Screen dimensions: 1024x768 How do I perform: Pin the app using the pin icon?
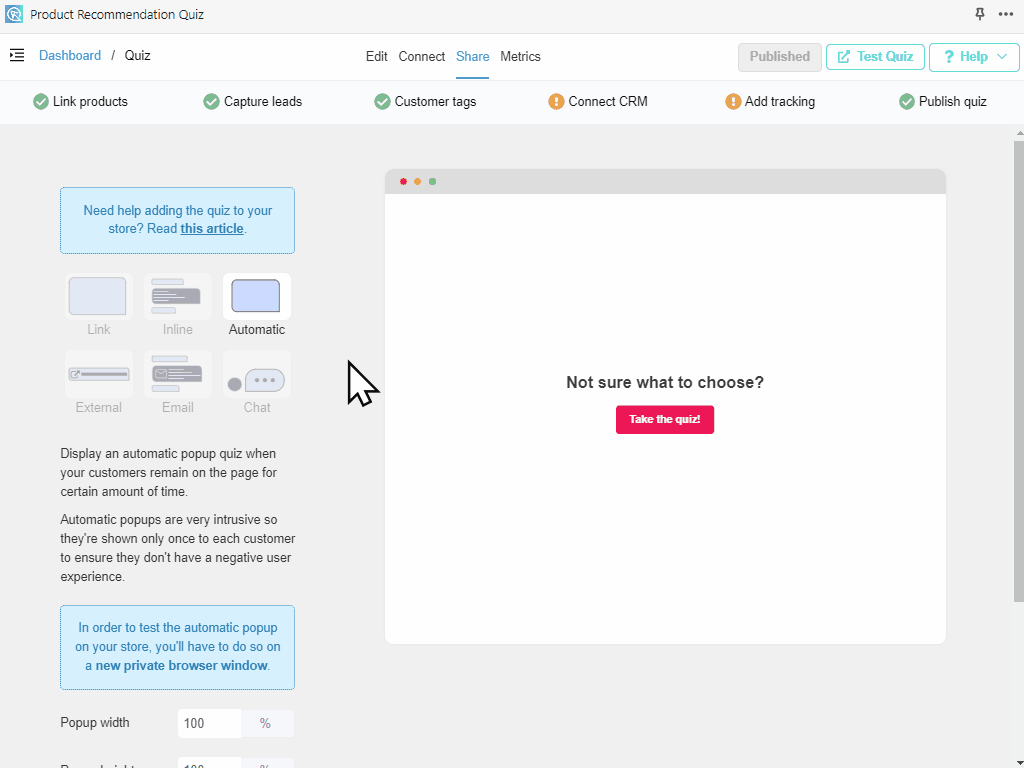click(x=980, y=14)
